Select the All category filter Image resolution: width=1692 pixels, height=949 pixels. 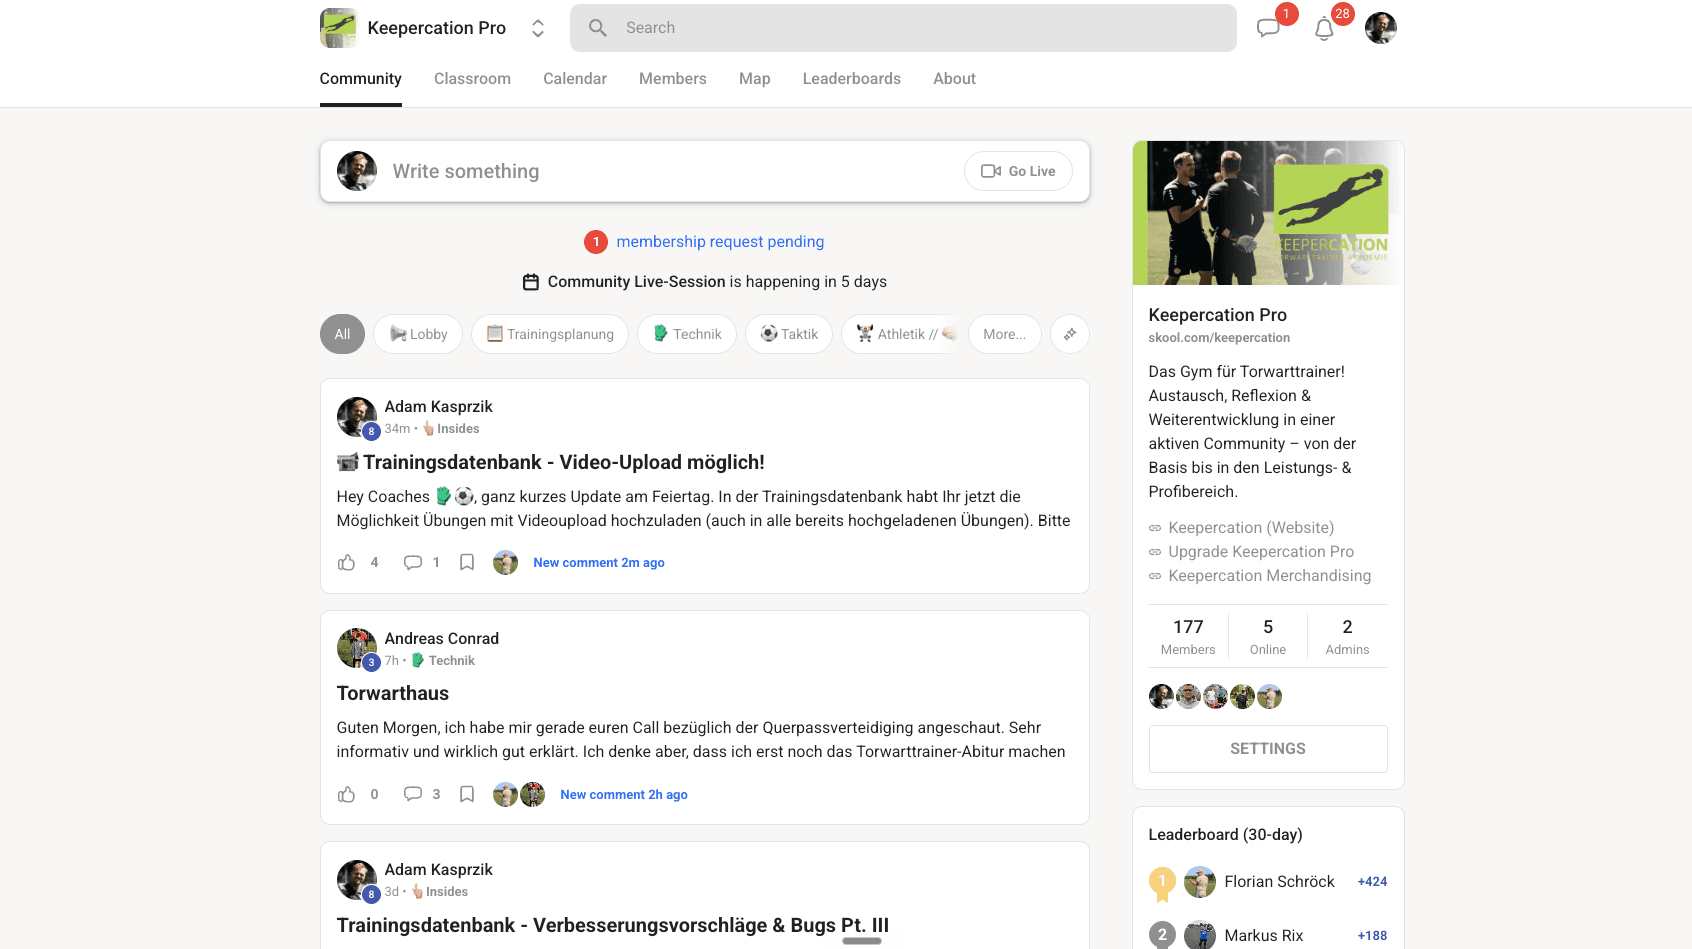[x=342, y=334]
